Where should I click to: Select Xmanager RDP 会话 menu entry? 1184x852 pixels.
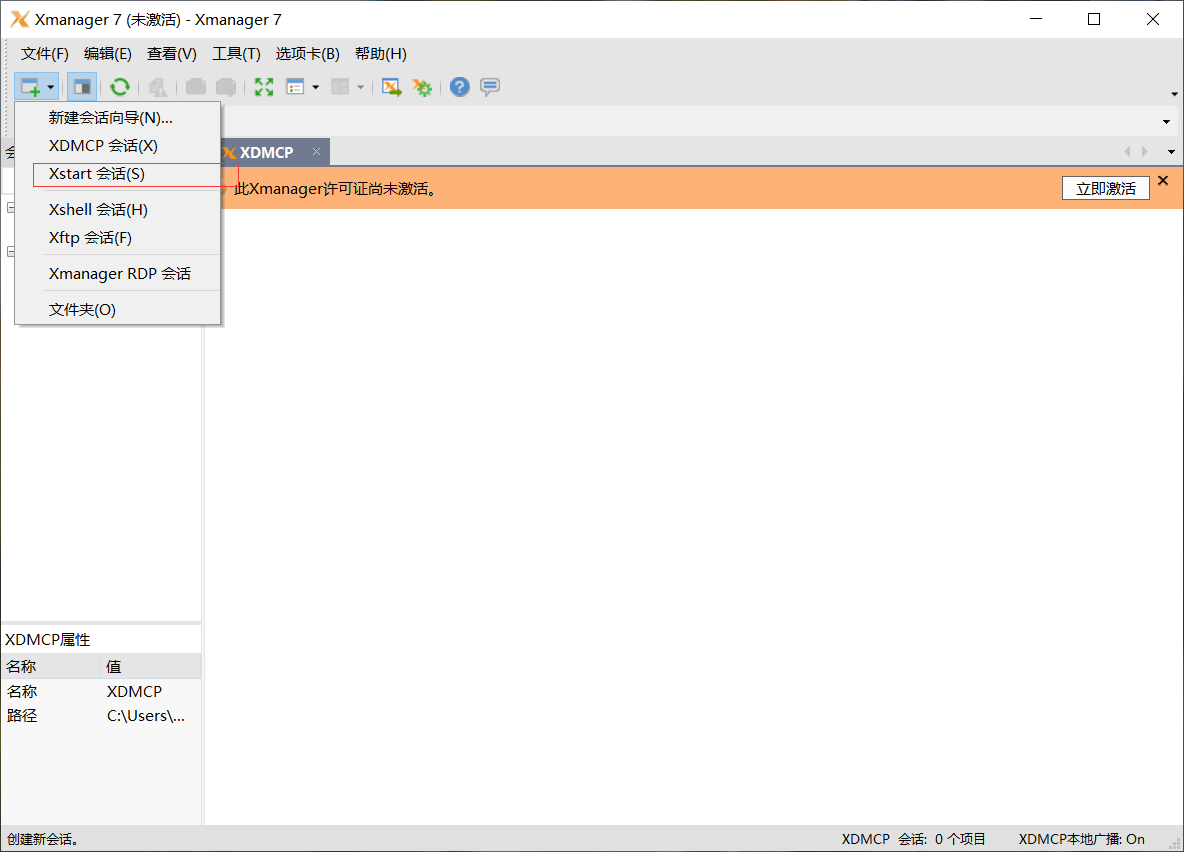(118, 273)
